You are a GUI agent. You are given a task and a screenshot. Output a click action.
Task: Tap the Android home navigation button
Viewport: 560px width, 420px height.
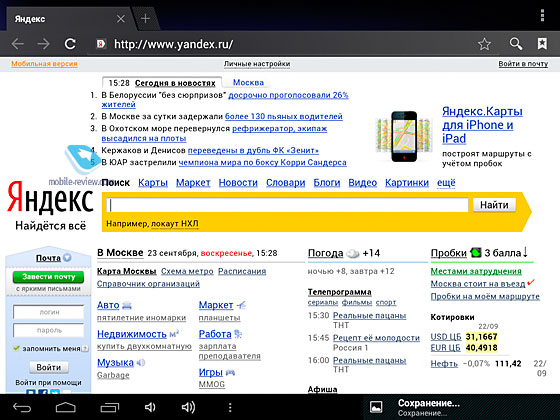click(66, 407)
